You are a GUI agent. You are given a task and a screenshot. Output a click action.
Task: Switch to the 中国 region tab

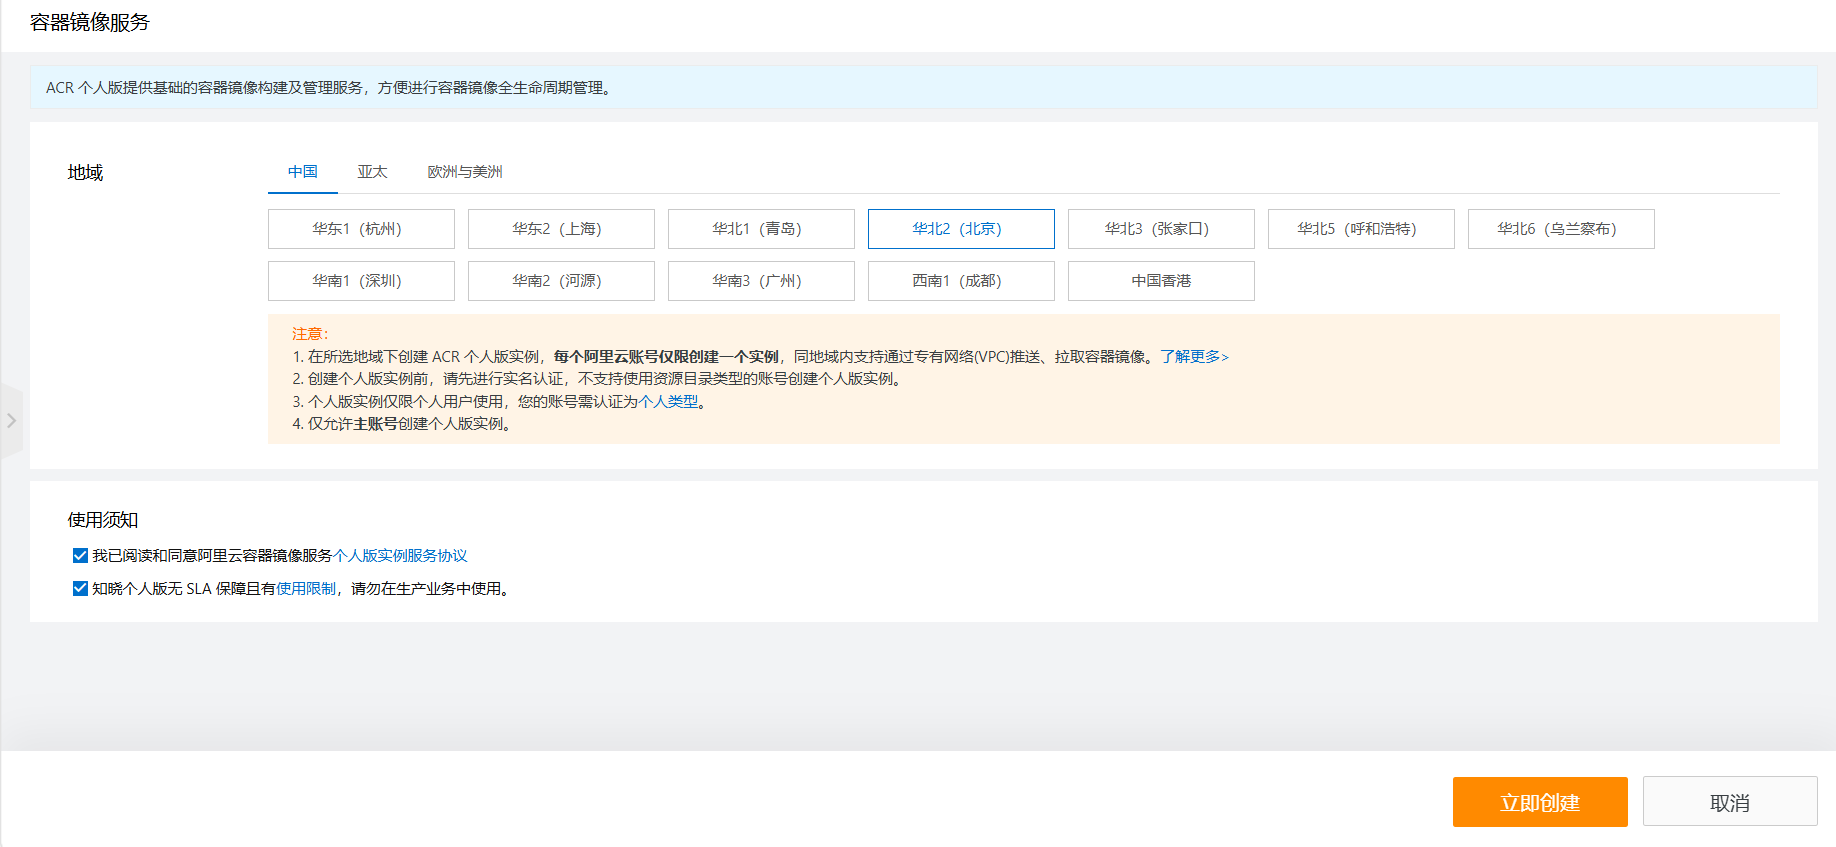coord(303,172)
